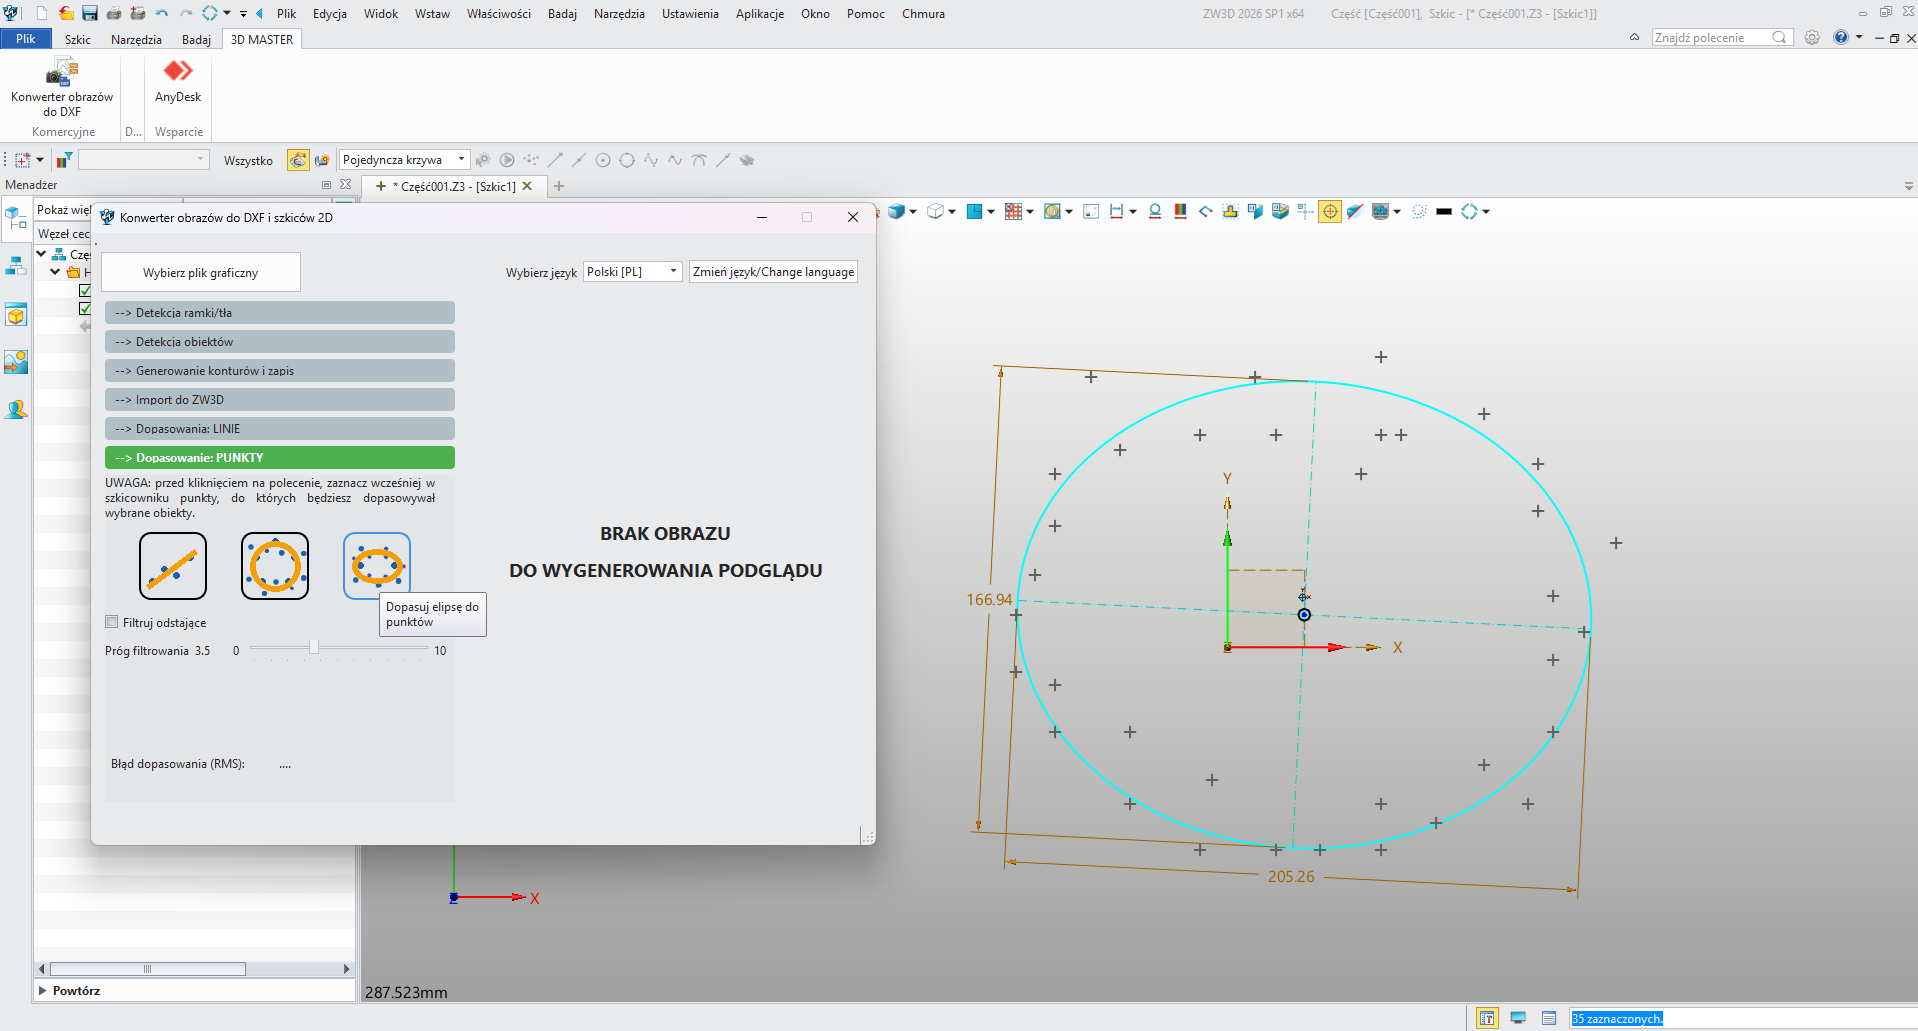The height and width of the screenshot is (1031, 1918).
Task: Open the image panel icon in left sidebar
Action: tap(16, 362)
